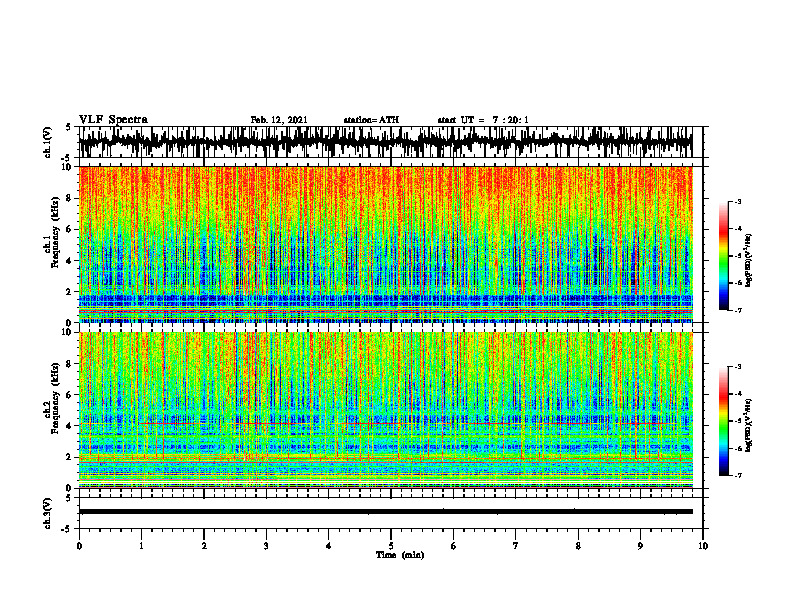Screen dimensions: 792x612
Task: Click the "5" tick on the time axis
Action: (391, 546)
